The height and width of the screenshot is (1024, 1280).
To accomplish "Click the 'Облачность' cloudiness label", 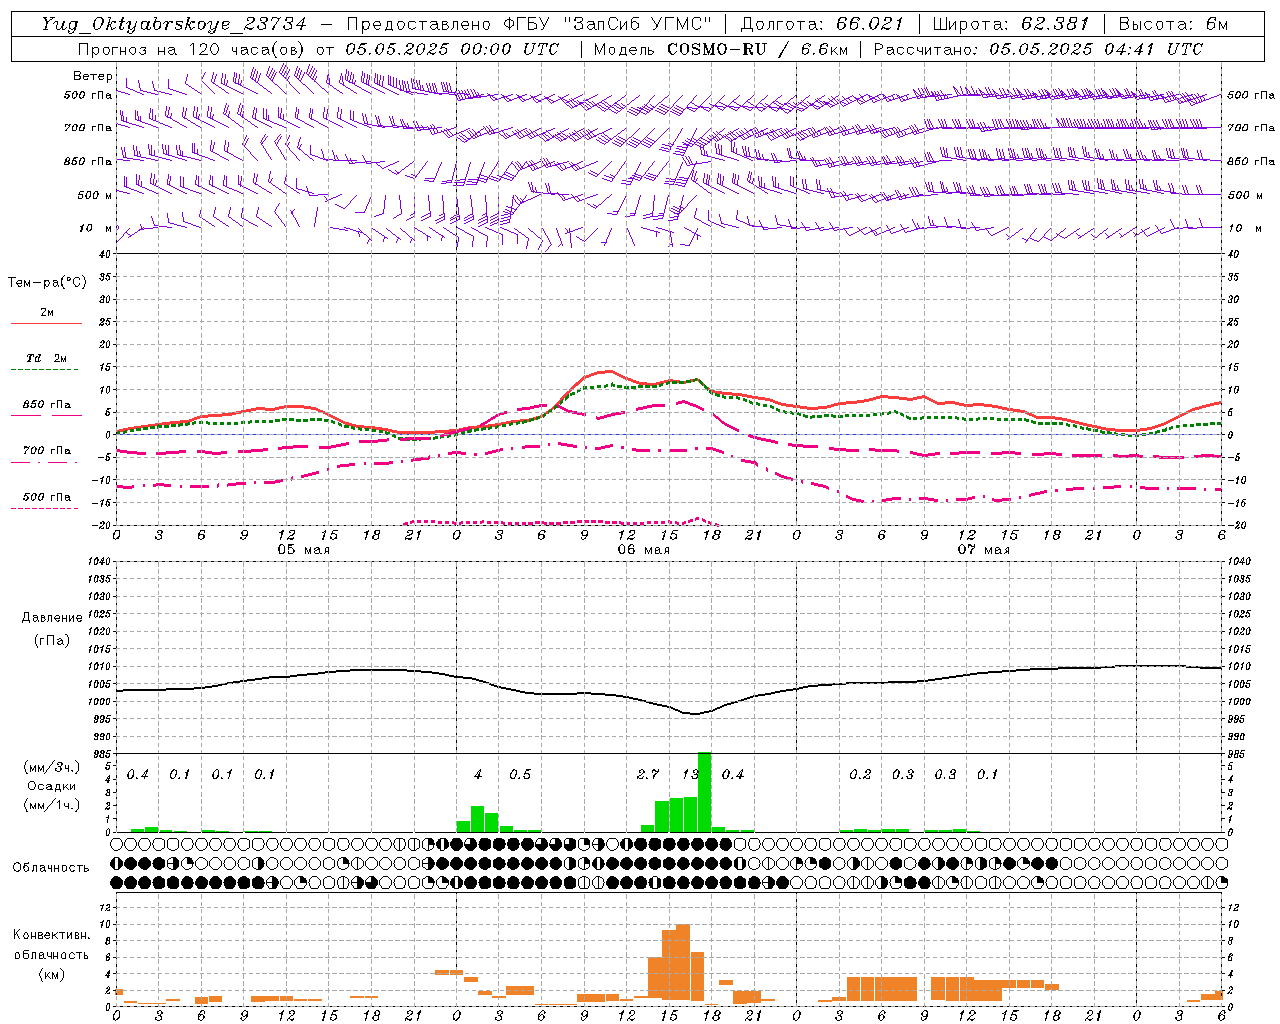I will click(51, 868).
